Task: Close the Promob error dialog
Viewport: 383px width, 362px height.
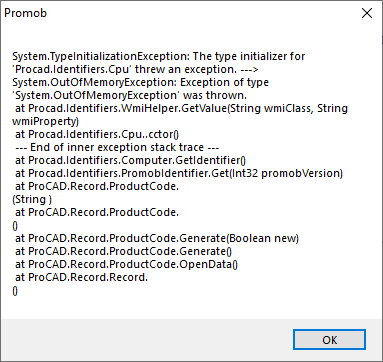Action: click(367, 13)
